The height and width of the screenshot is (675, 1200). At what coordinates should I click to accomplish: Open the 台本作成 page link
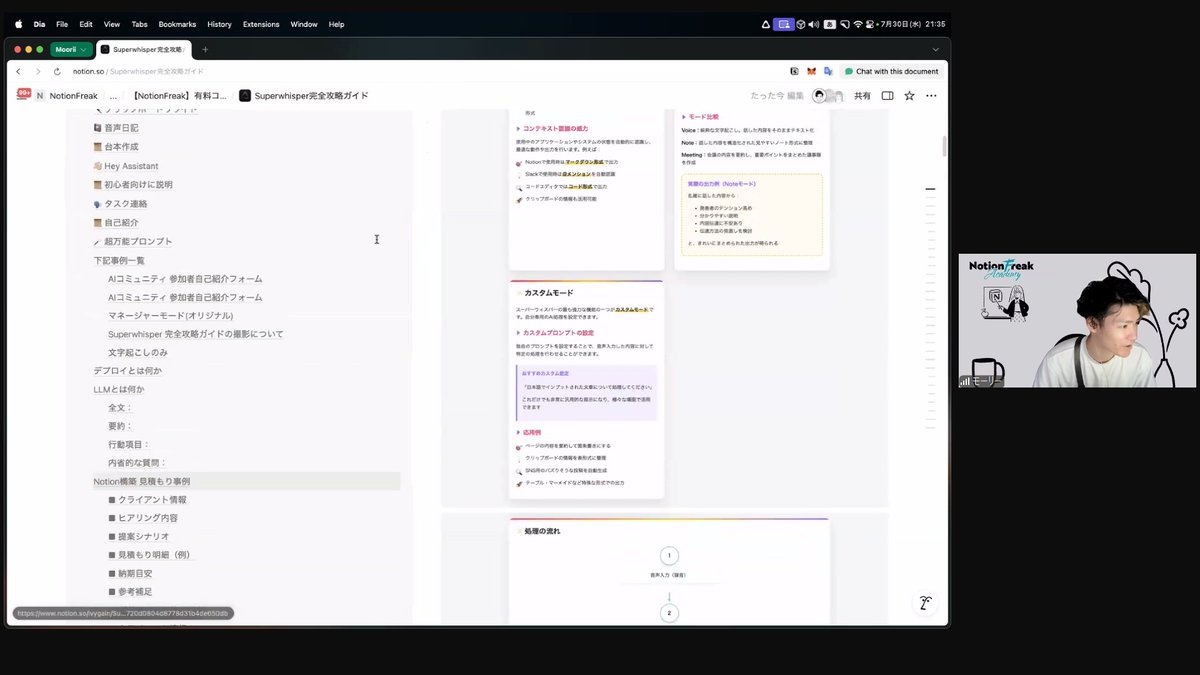pos(116,147)
